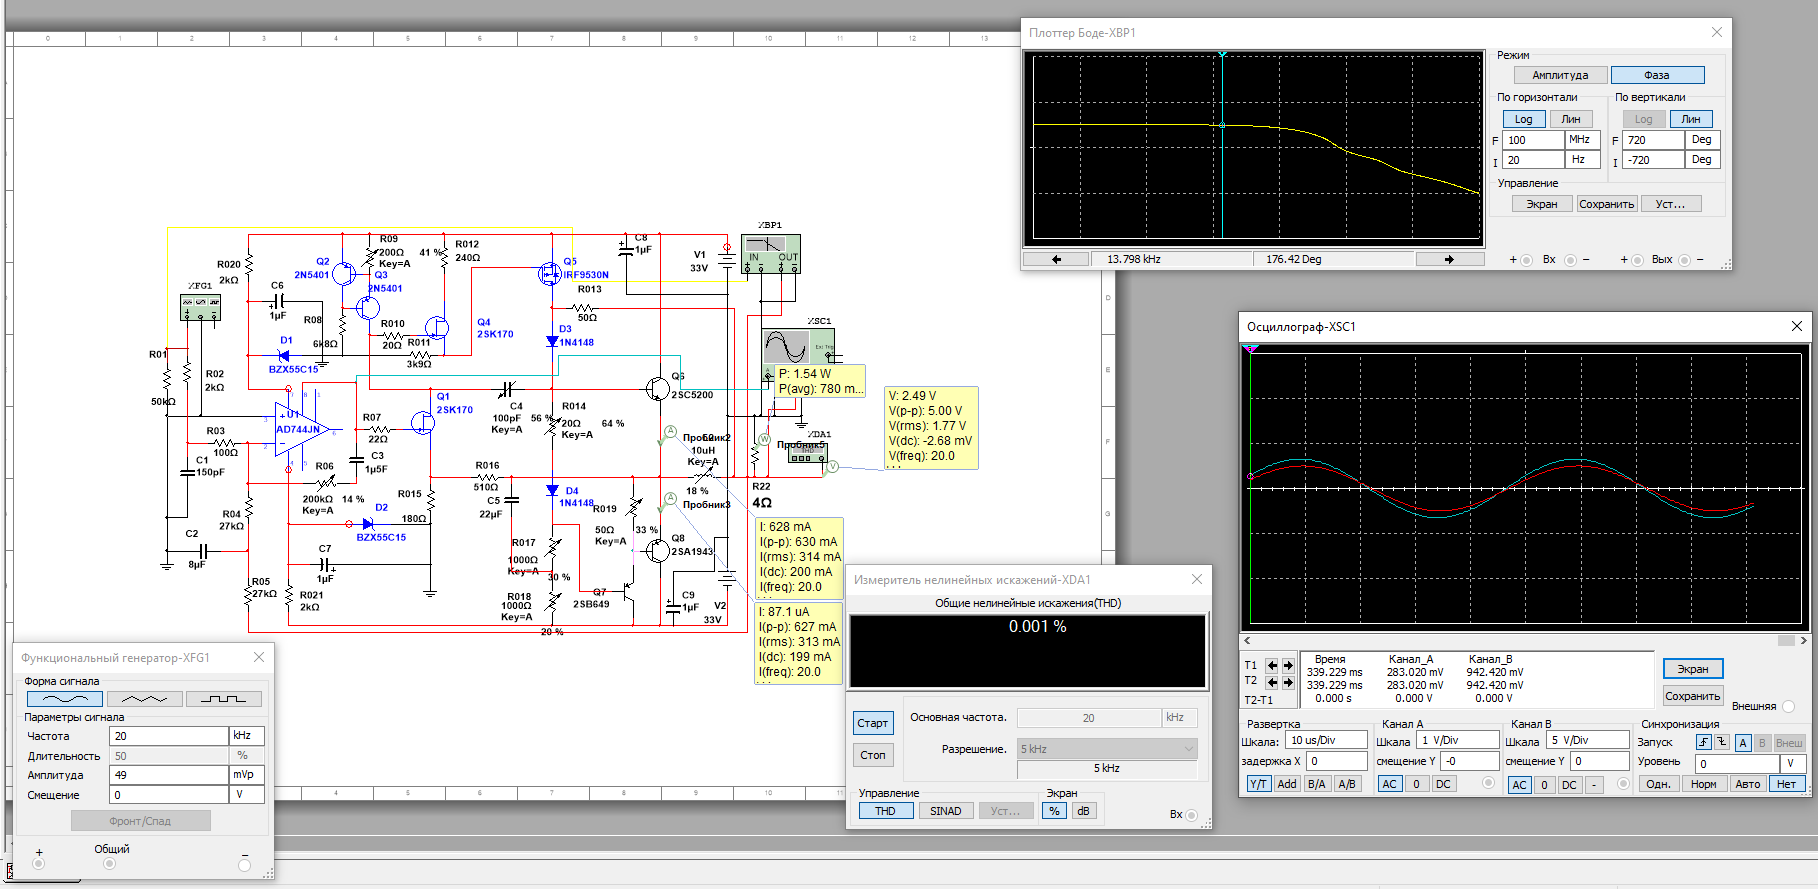Select rising edge trigger icon
This screenshot has width=1818, height=889.
[1704, 742]
